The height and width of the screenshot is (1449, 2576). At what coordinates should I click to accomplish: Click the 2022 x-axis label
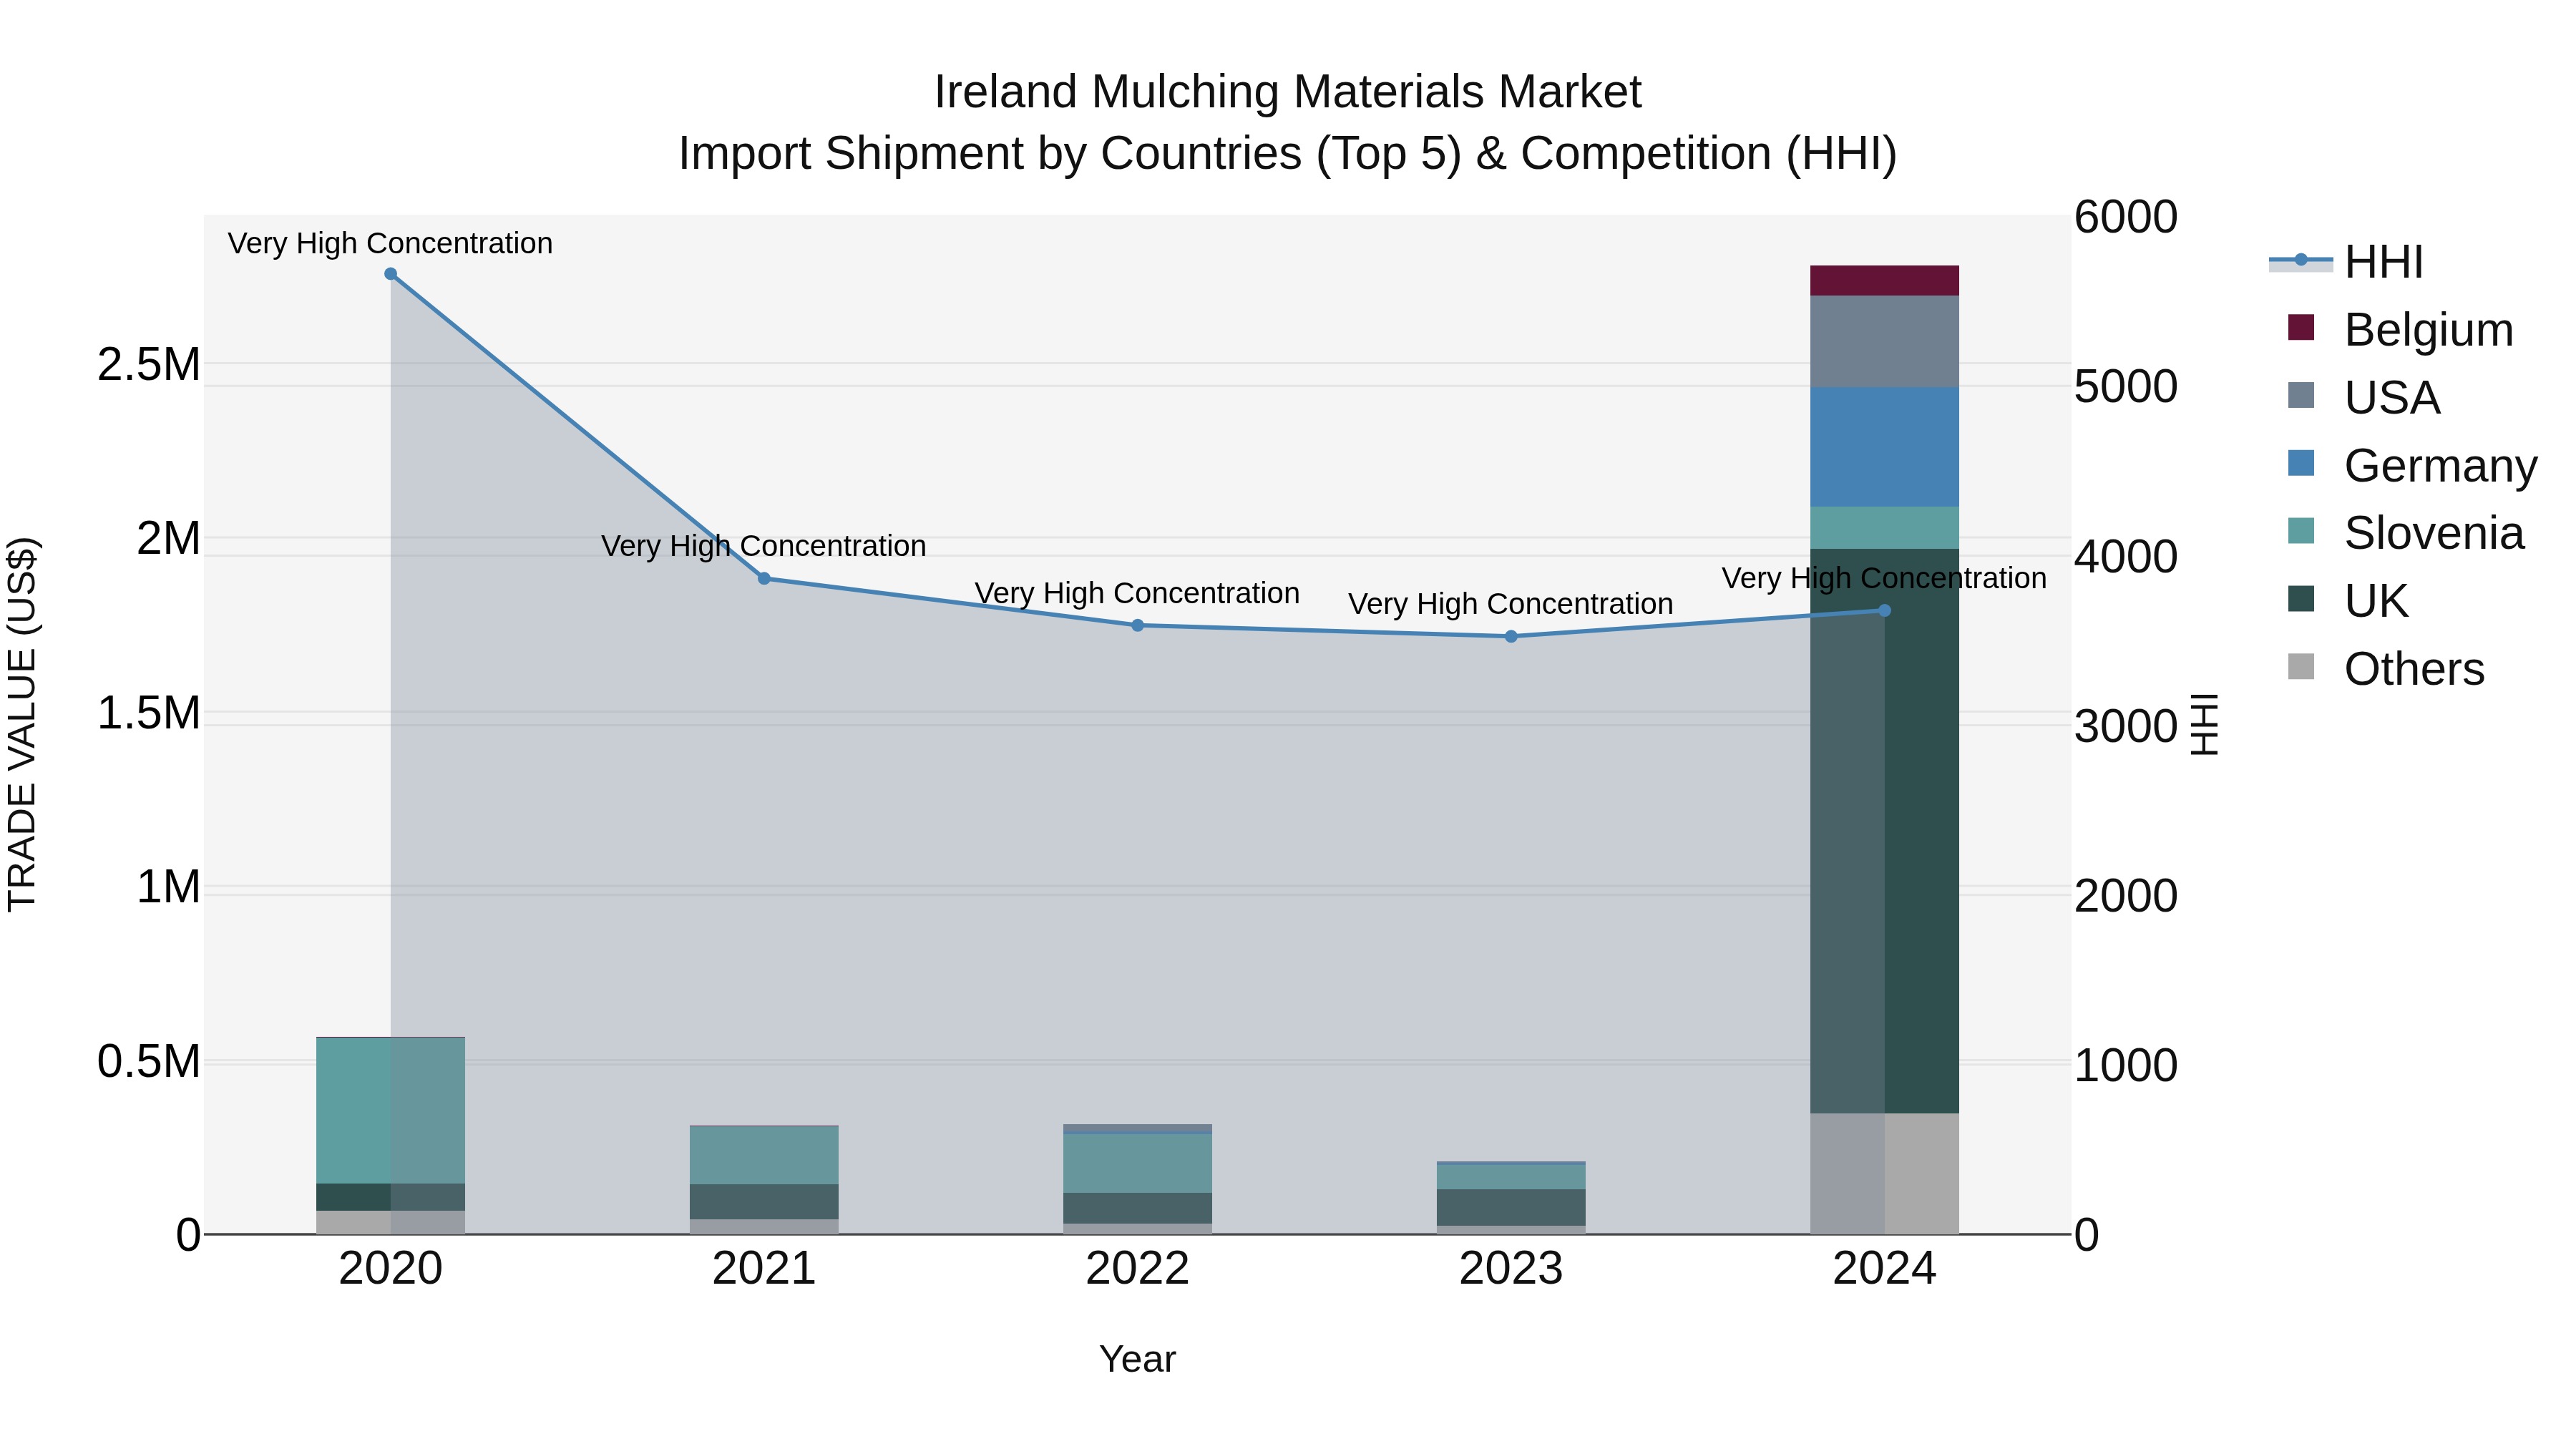[1138, 1269]
